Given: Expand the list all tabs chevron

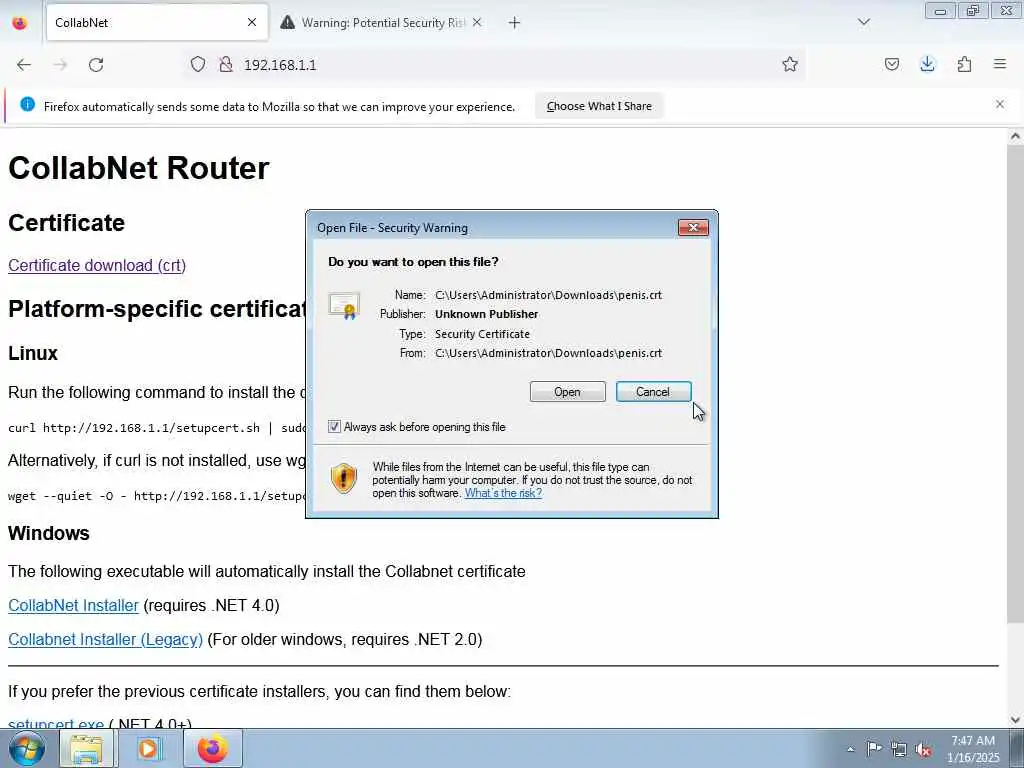Looking at the screenshot, I should click(863, 22).
